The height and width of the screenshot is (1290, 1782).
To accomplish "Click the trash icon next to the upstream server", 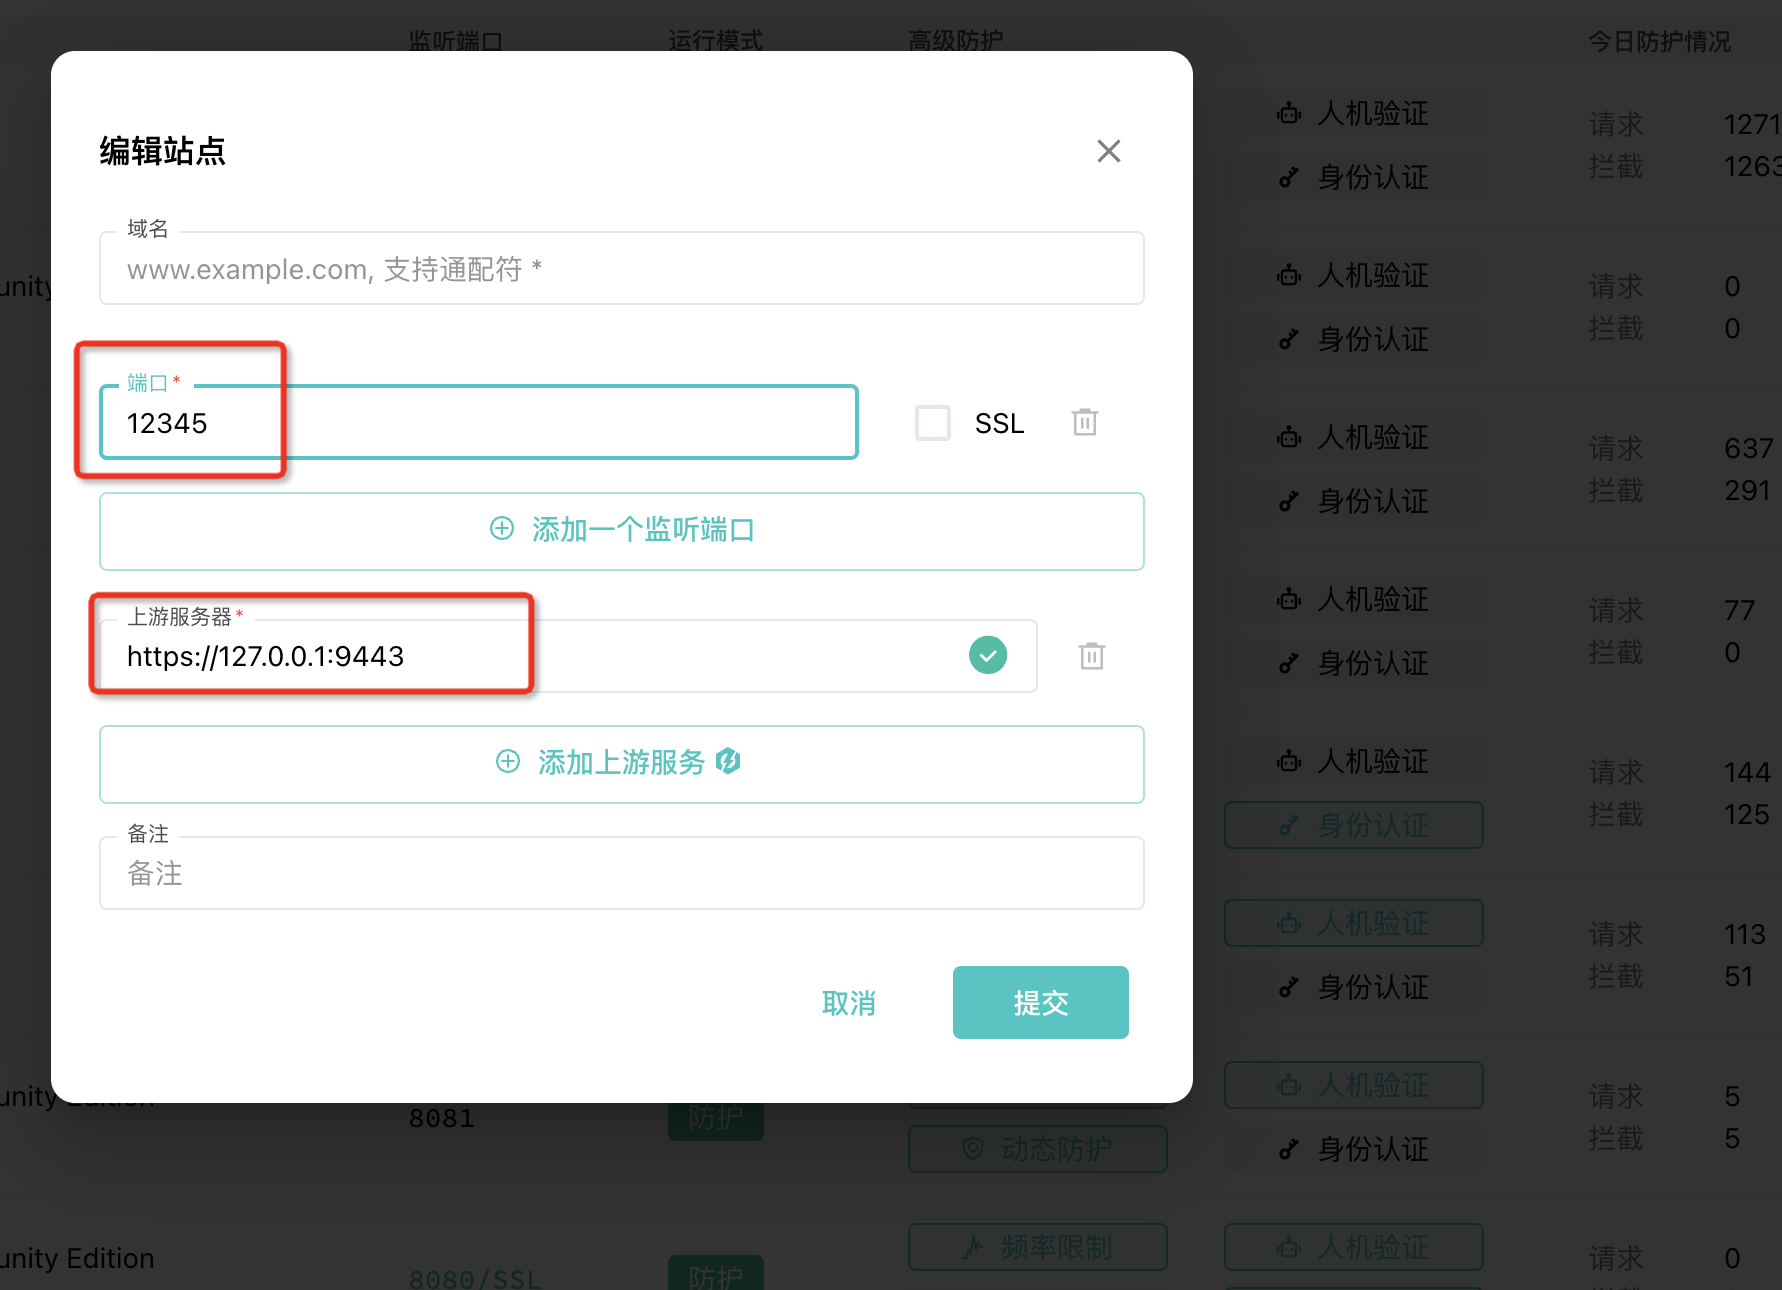I will pos(1092,656).
